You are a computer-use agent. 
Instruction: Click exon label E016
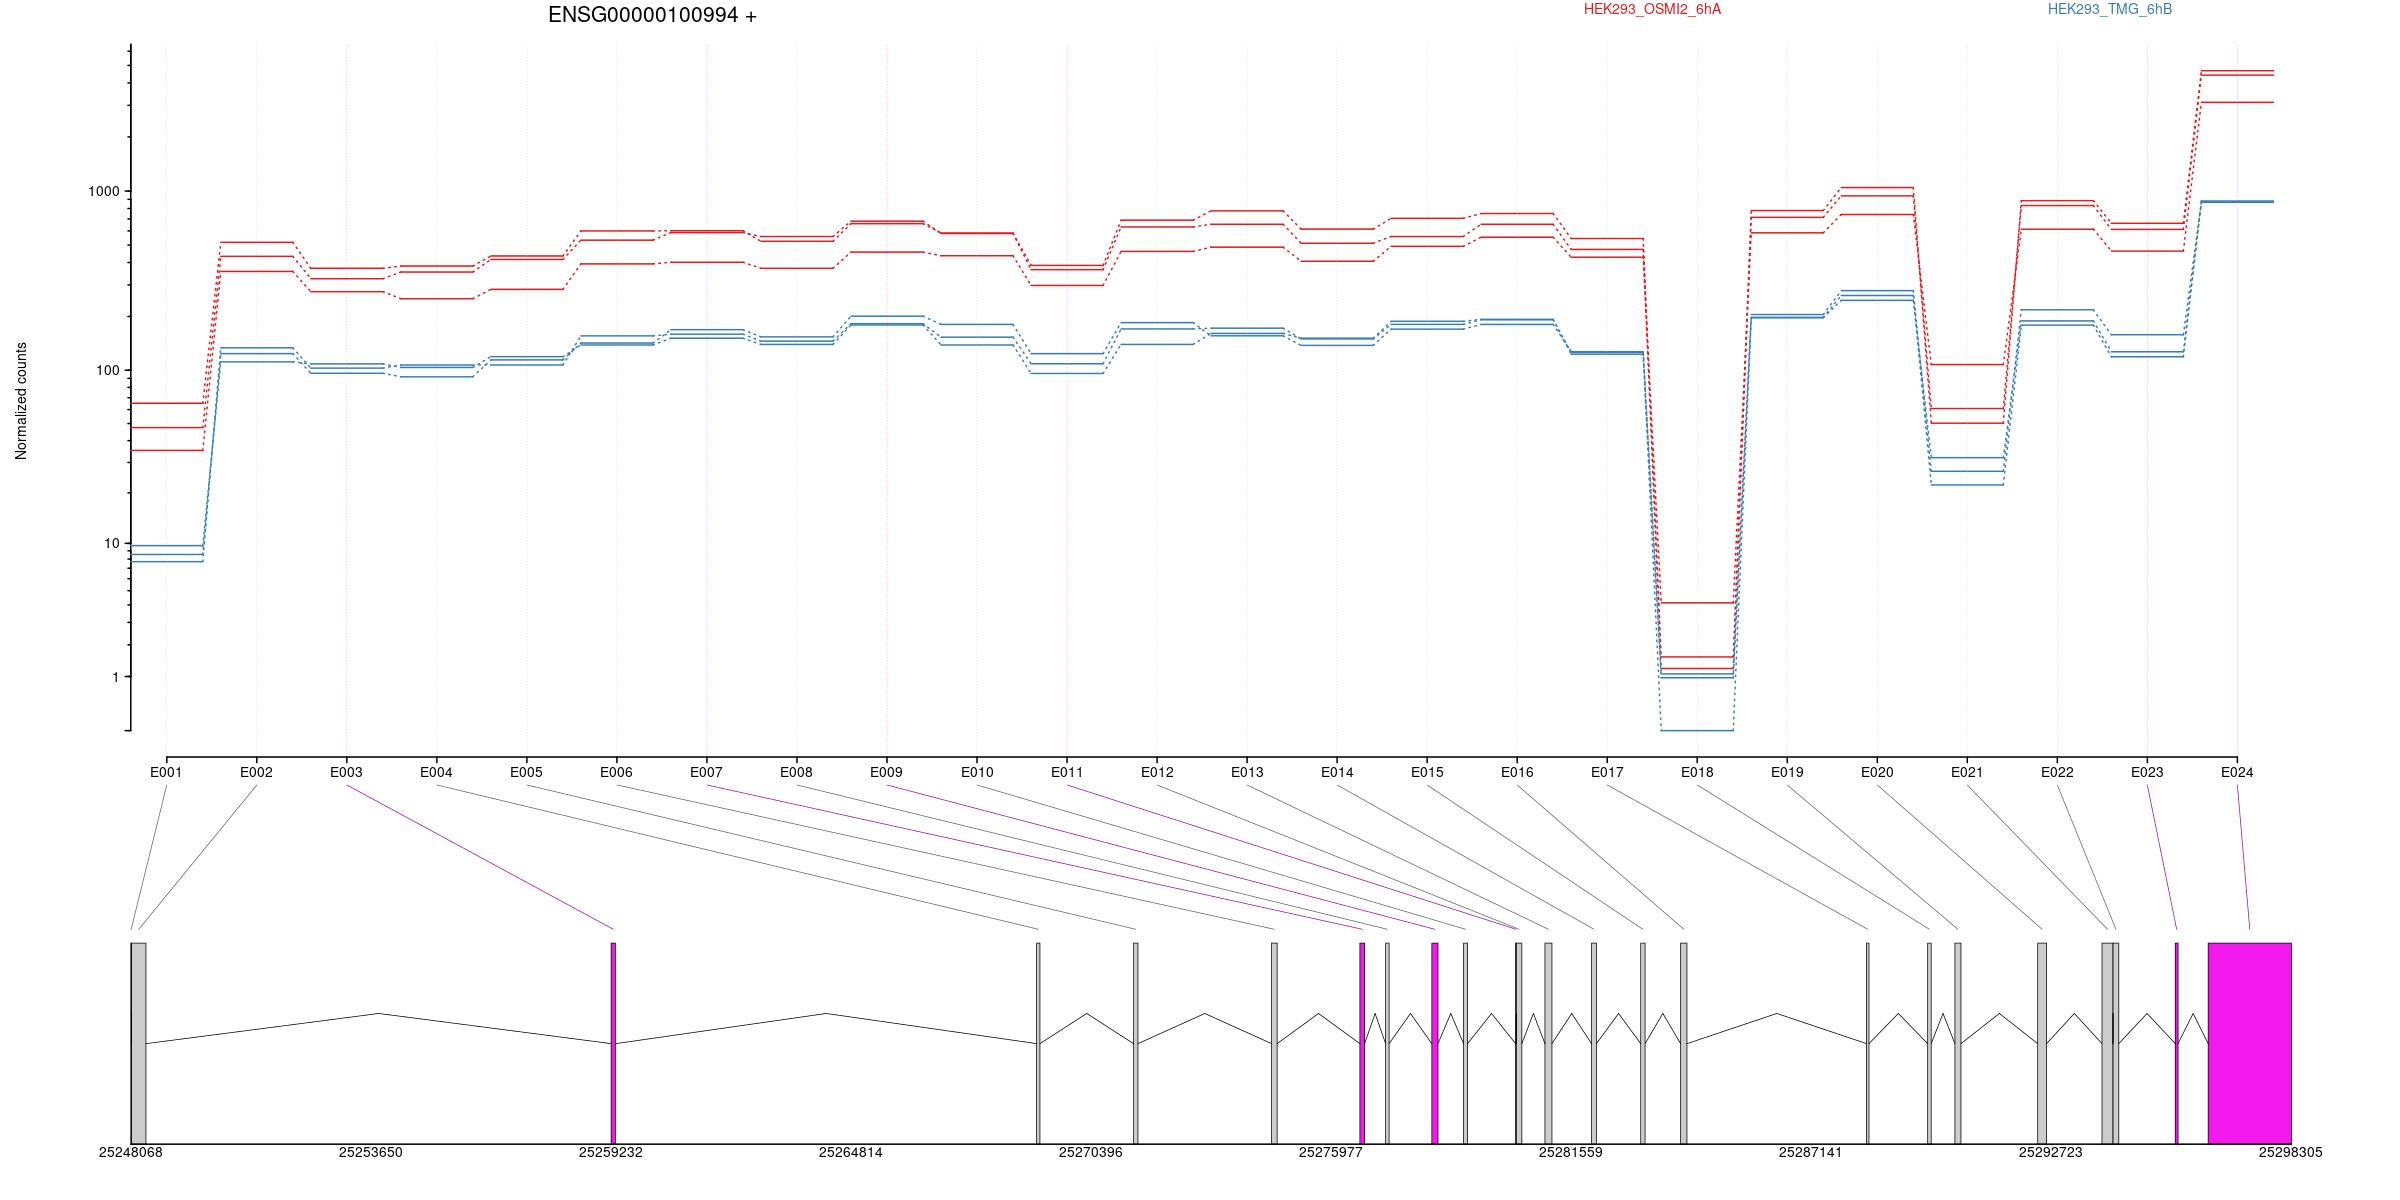click(1517, 772)
